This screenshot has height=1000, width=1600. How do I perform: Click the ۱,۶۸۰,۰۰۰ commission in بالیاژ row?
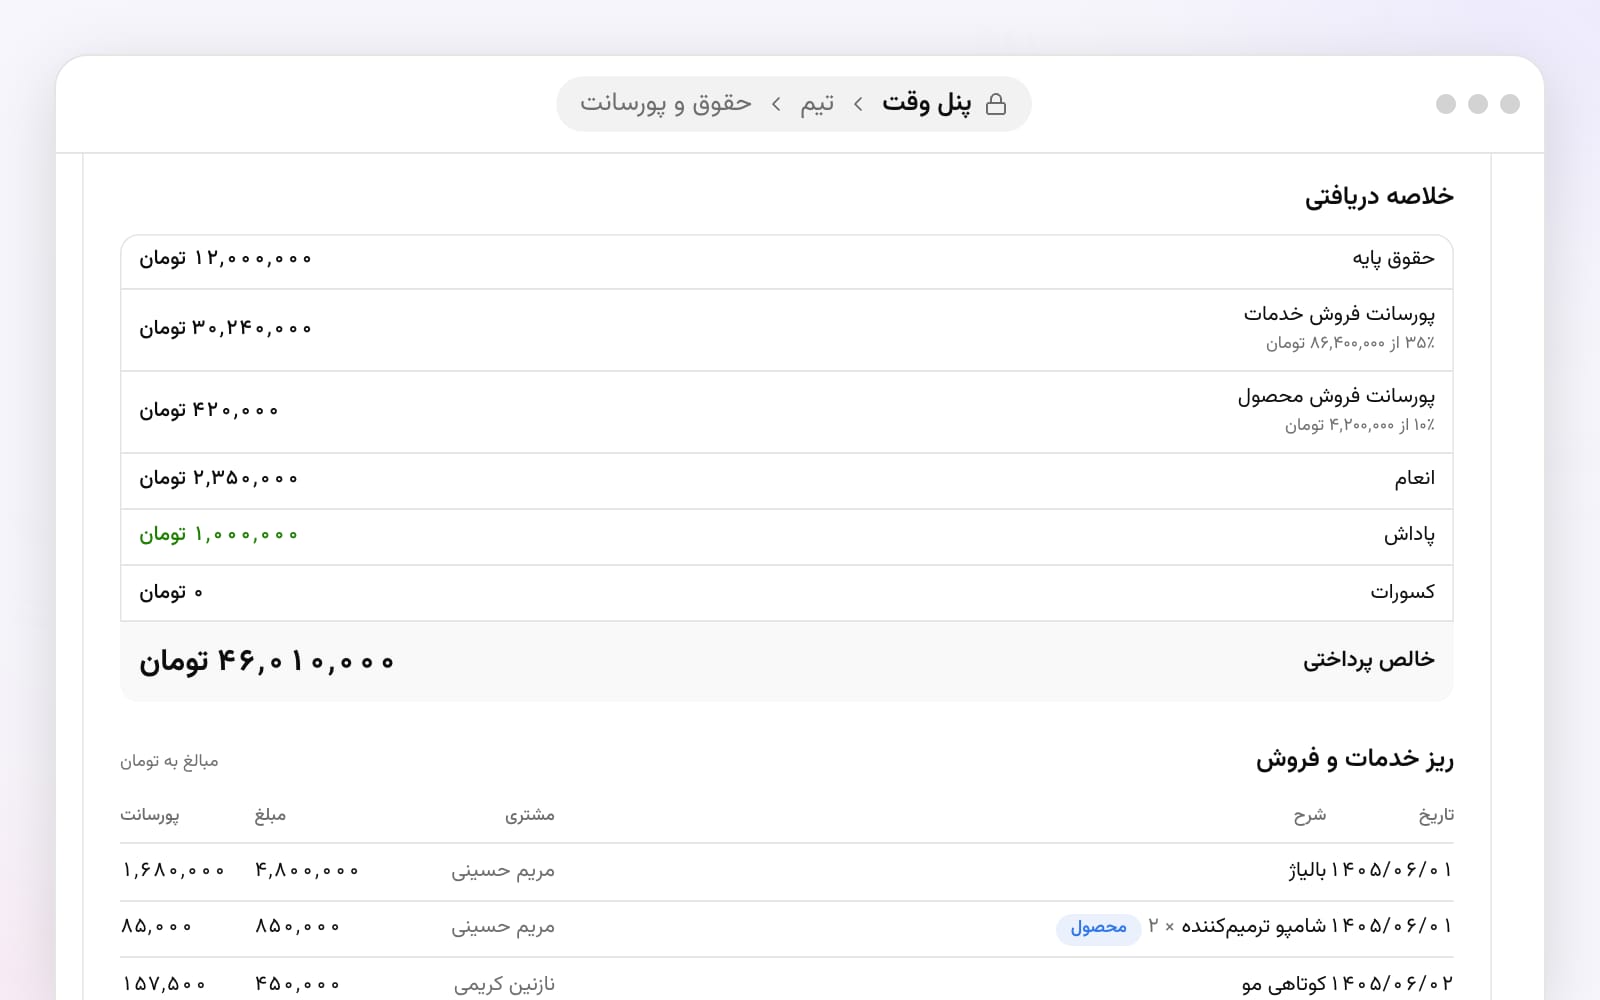[x=173, y=871]
